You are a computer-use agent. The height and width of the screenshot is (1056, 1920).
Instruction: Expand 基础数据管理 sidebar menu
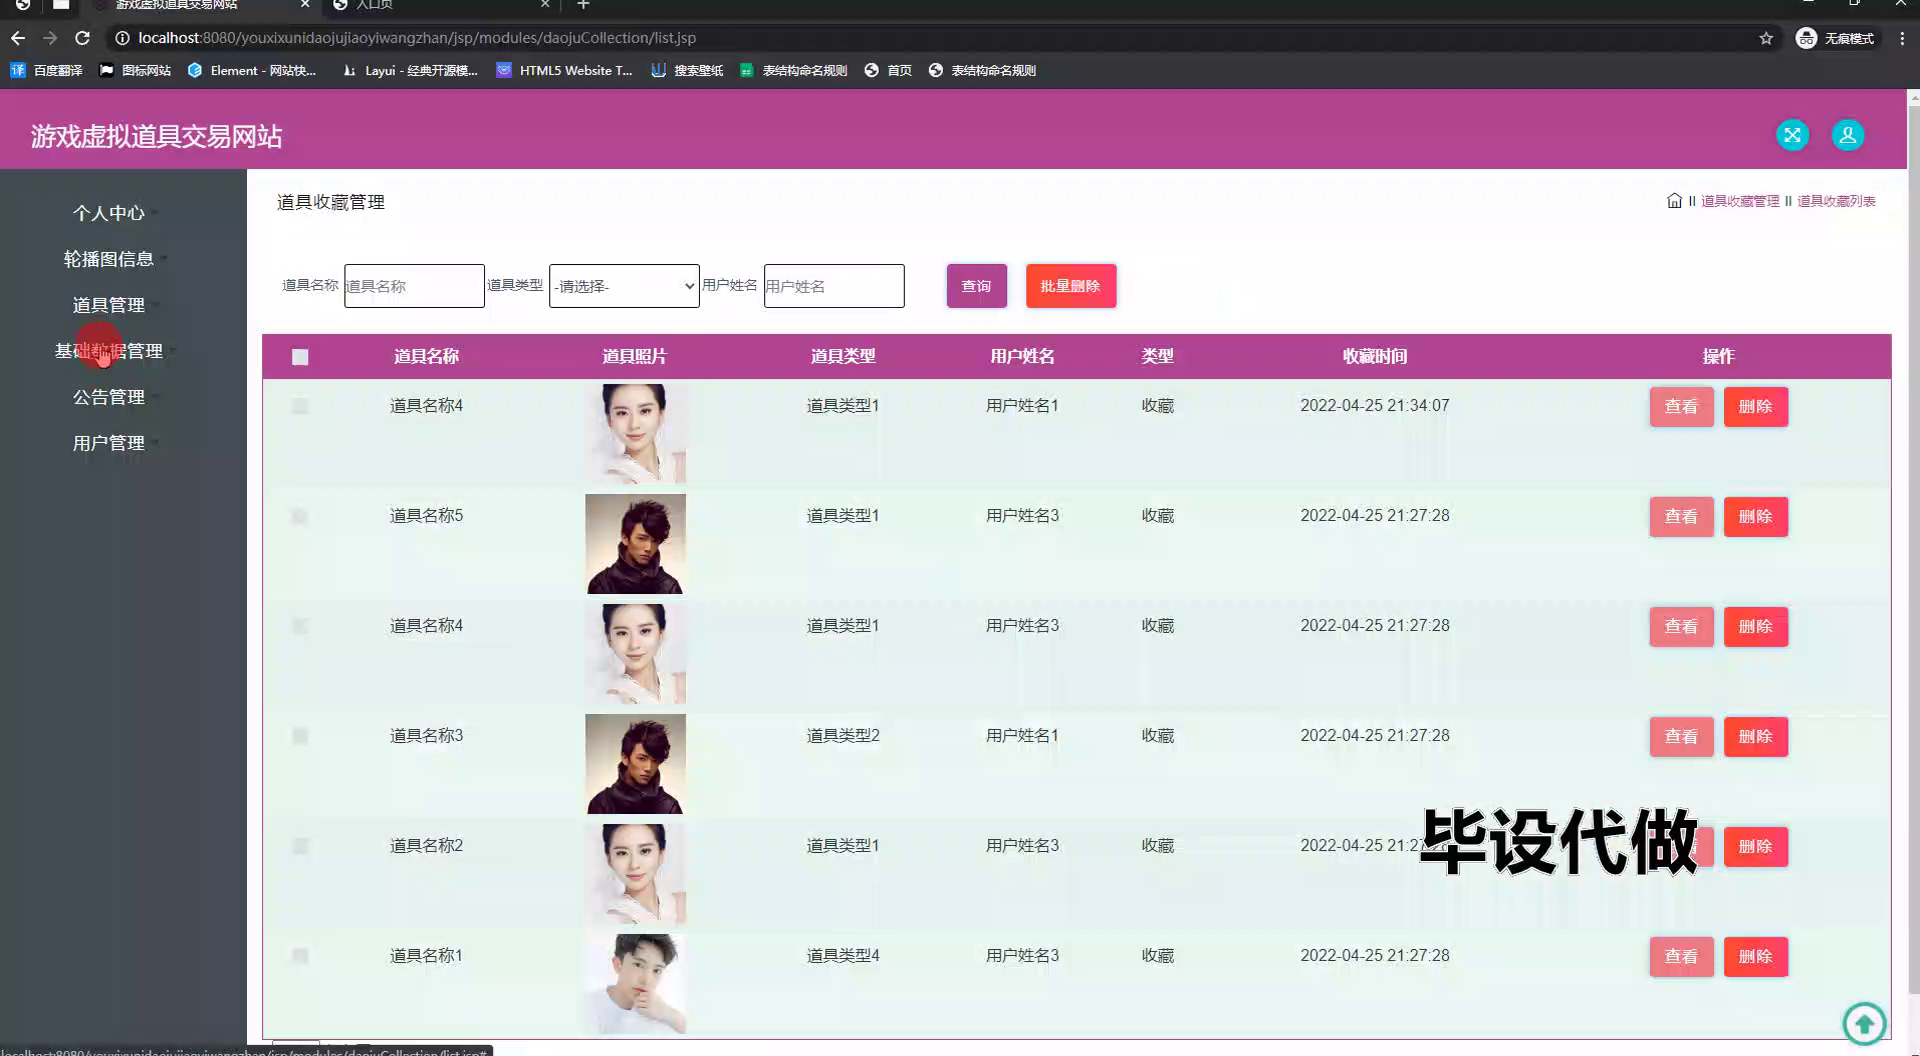109,351
